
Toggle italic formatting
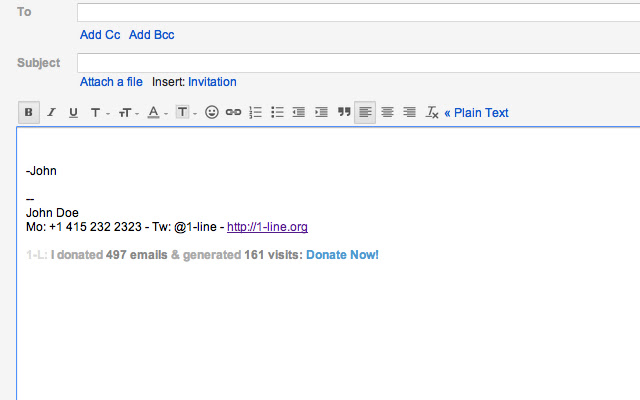[51, 113]
